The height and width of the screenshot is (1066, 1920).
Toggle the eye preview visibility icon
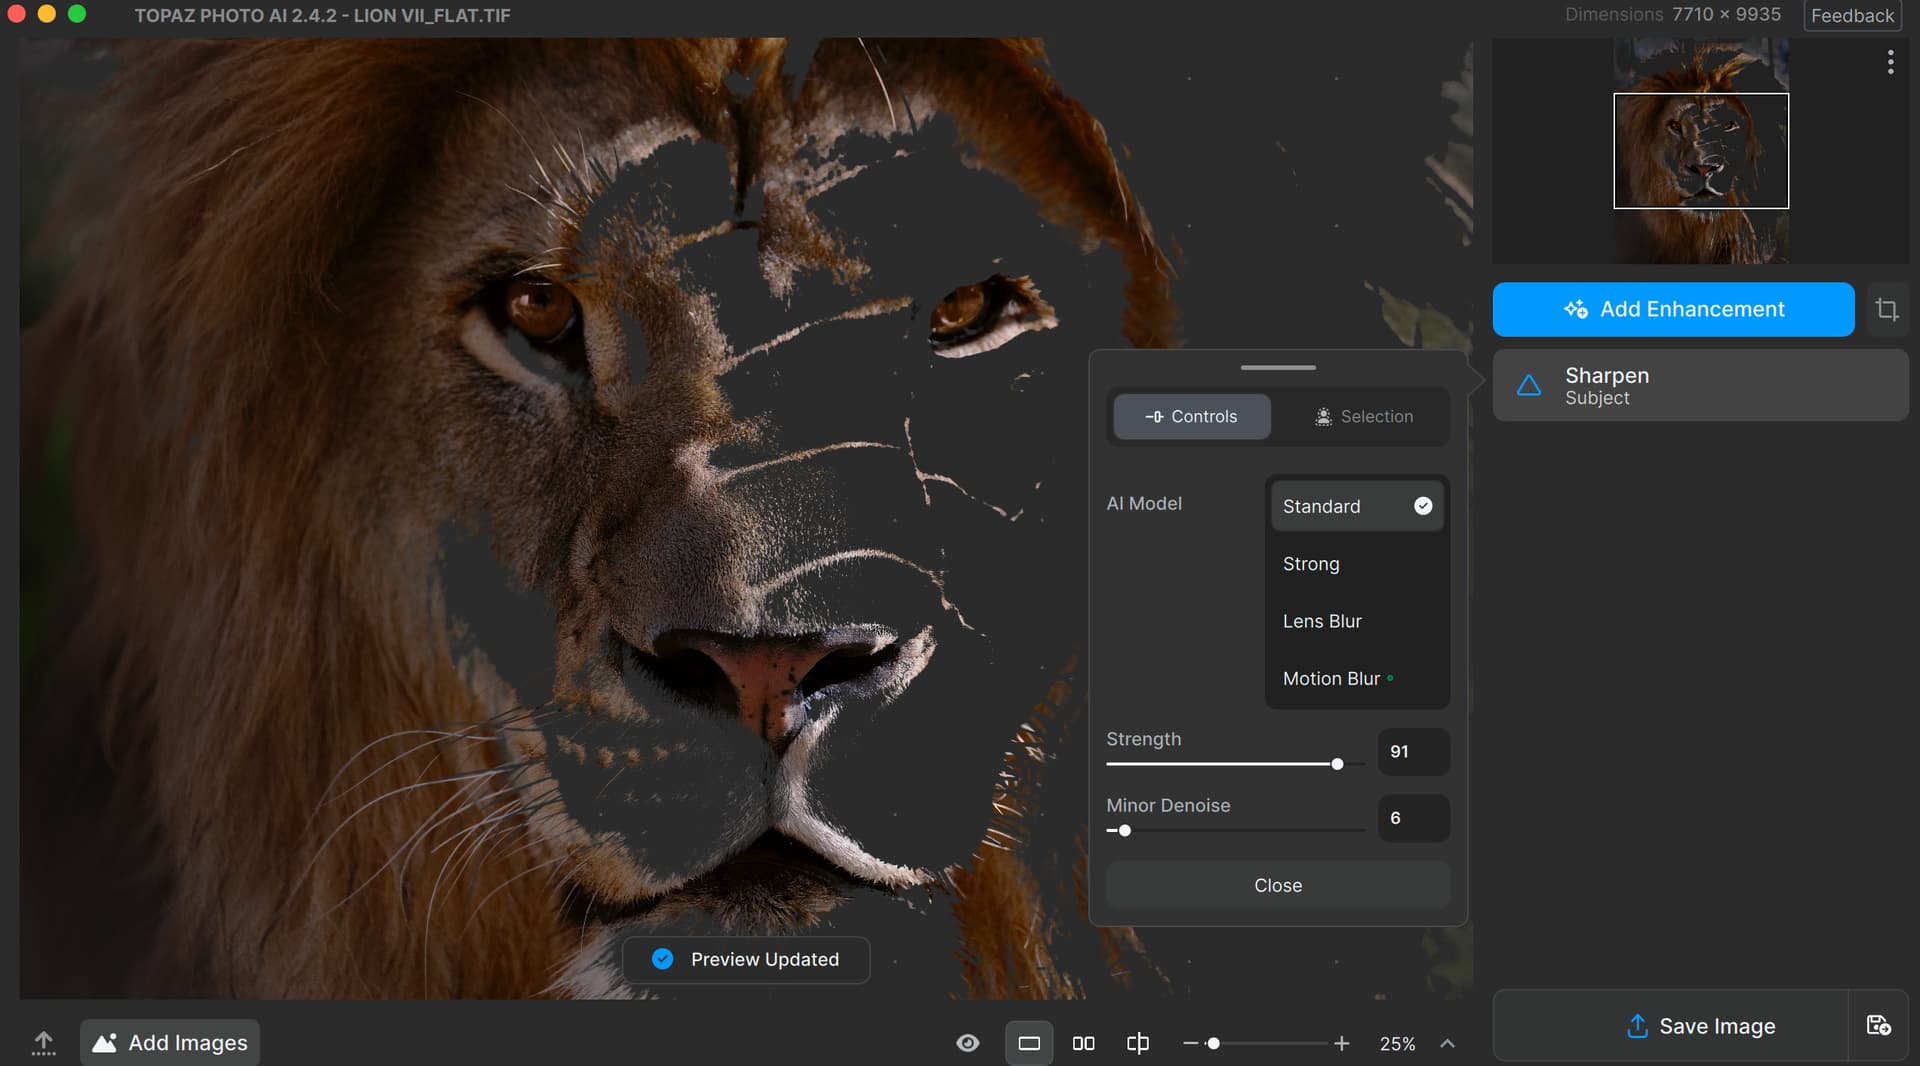pyautogui.click(x=967, y=1043)
